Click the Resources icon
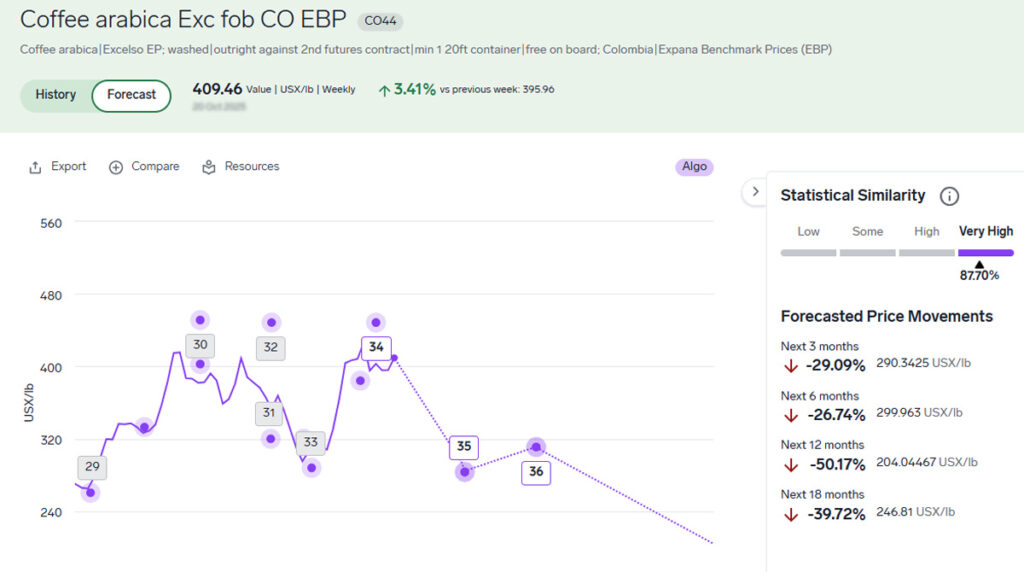This screenshot has height=572, width=1024. click(209, 167)
